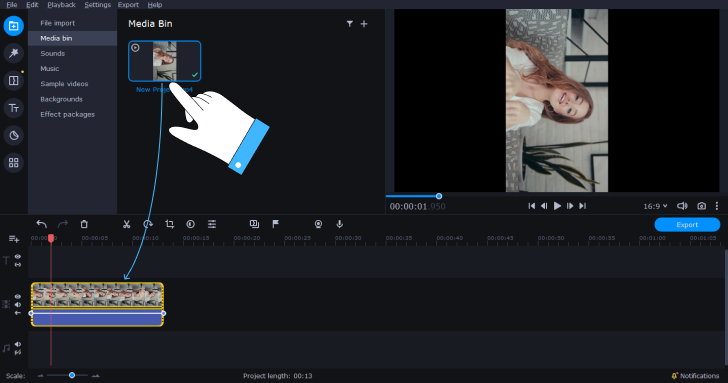Zoom in timeline scale
Viewport: 728px width, 383px height.
tap(96, 376)
